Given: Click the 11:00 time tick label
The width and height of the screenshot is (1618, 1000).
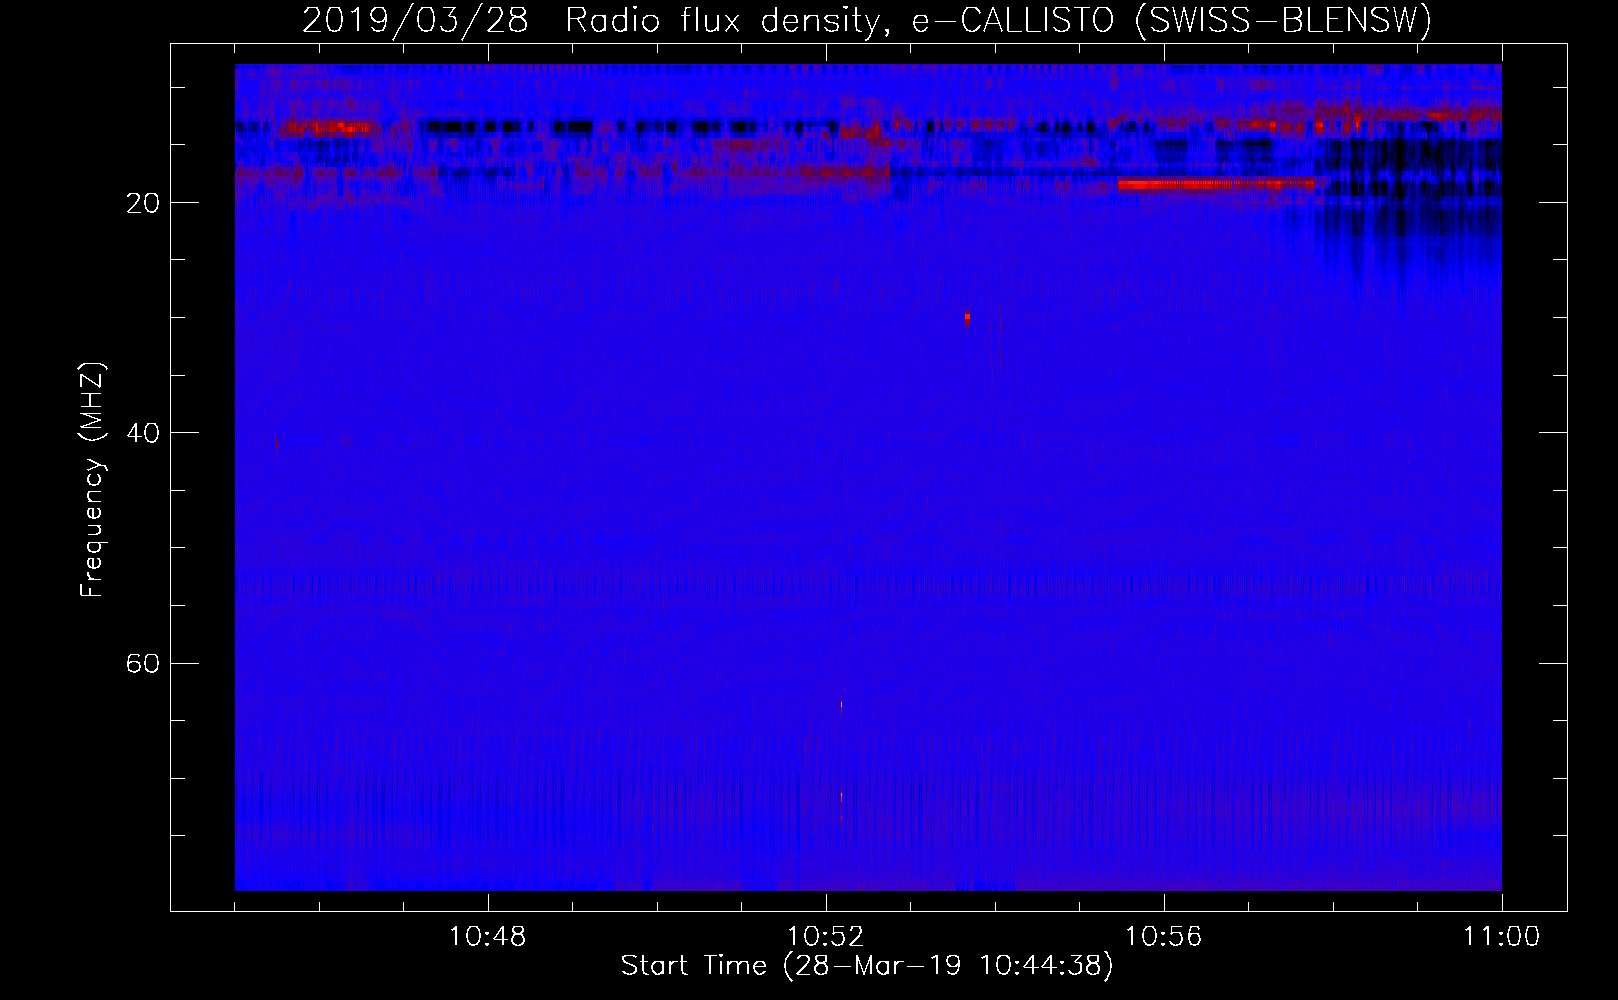Looking at the screenshot, I should point(1501,937).
